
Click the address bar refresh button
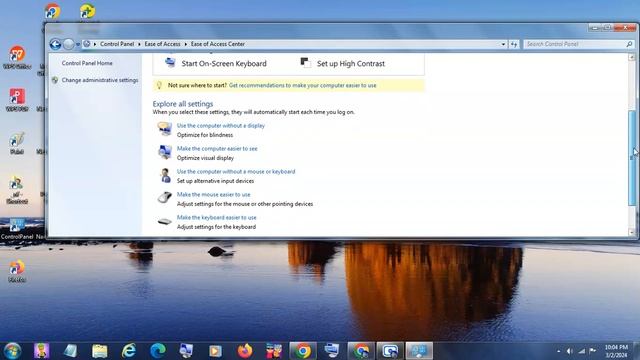[513, 44]
